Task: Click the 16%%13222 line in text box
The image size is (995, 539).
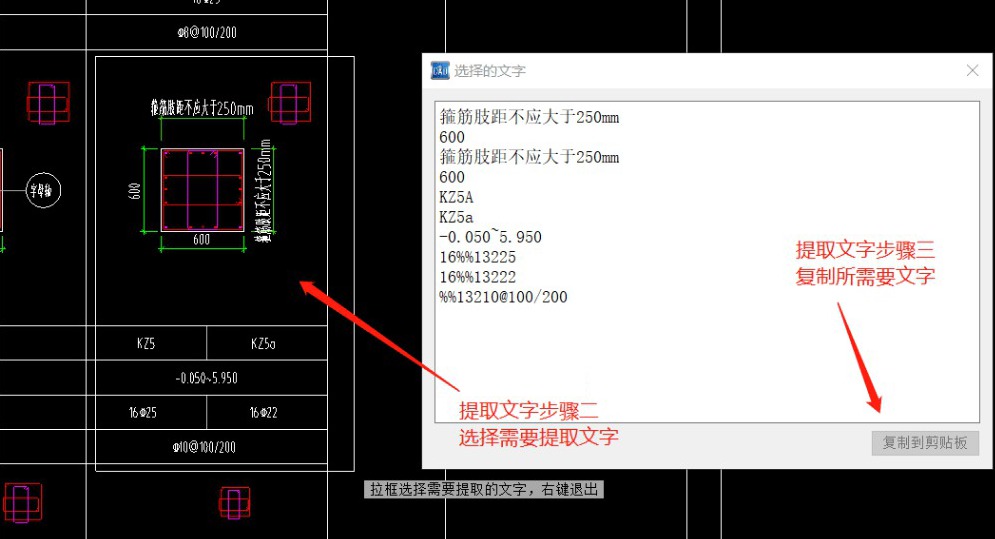Action: point(478,277)
